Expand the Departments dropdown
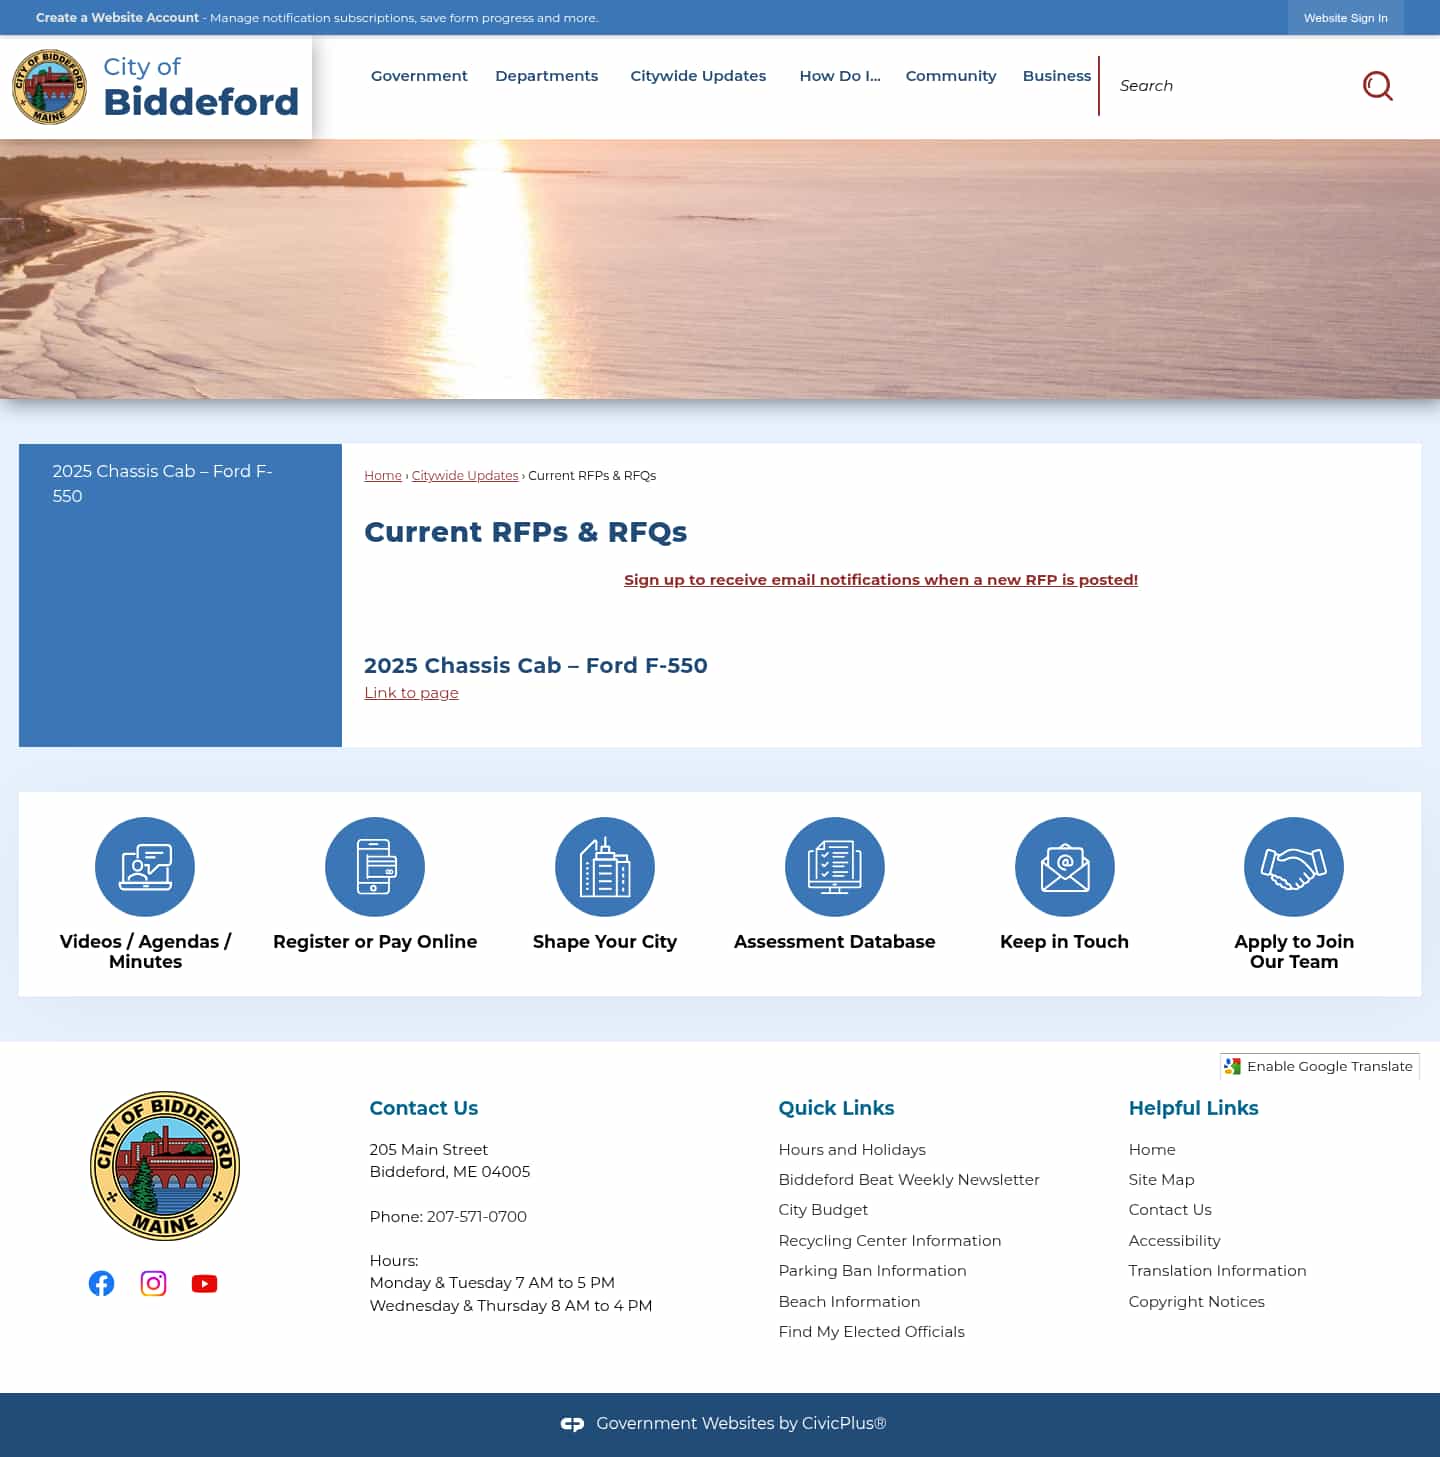The height and width of the screenshot is (1457, 1440). (546, 75)
